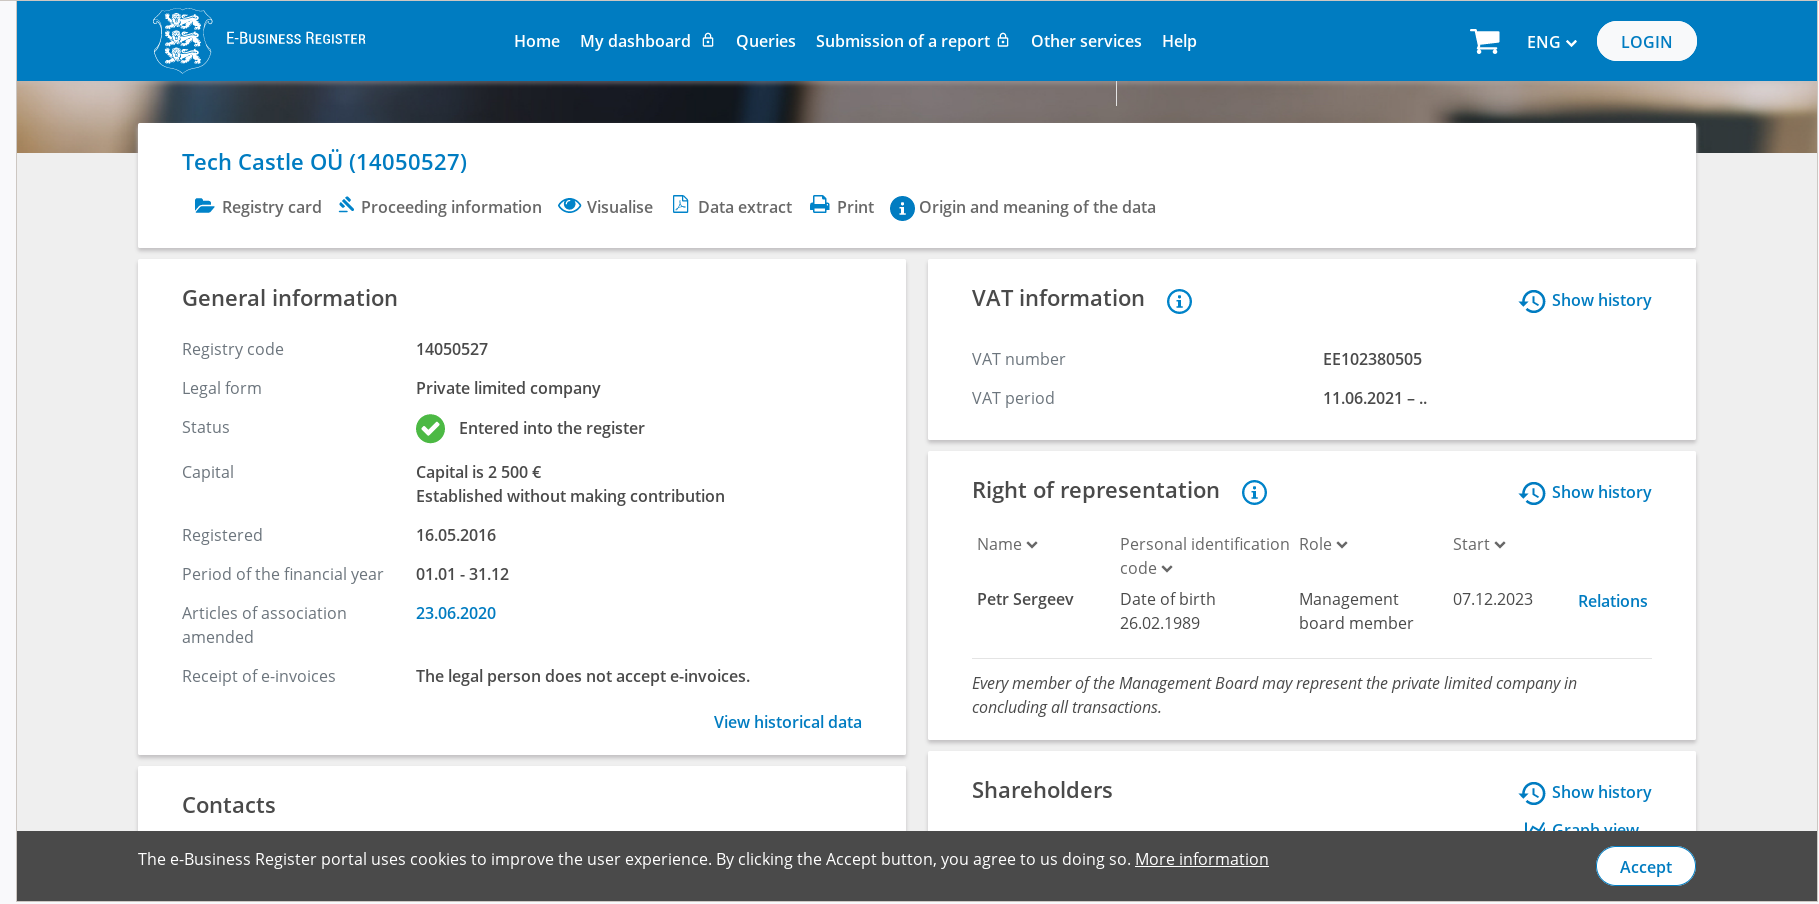
Task: Click the Registry card folder icon
Action: (x=204, y=206)
